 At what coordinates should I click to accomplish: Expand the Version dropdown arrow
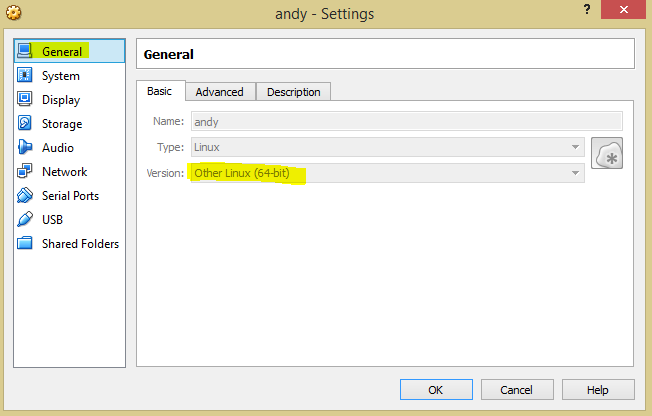(575, 173)
